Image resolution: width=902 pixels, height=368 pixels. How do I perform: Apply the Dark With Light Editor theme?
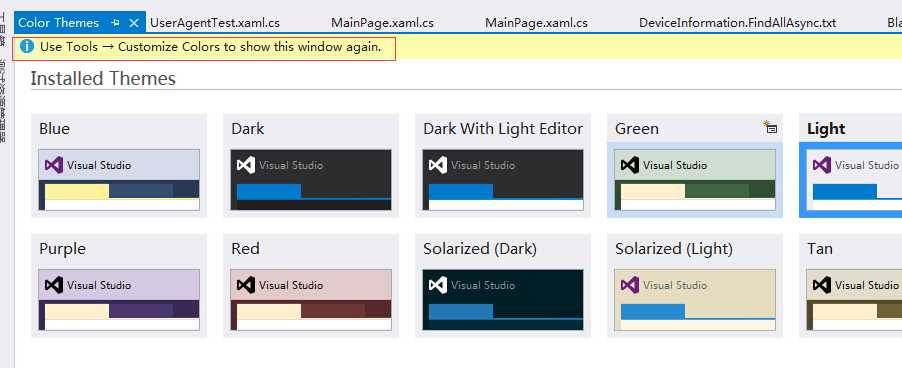pos(503,166)
